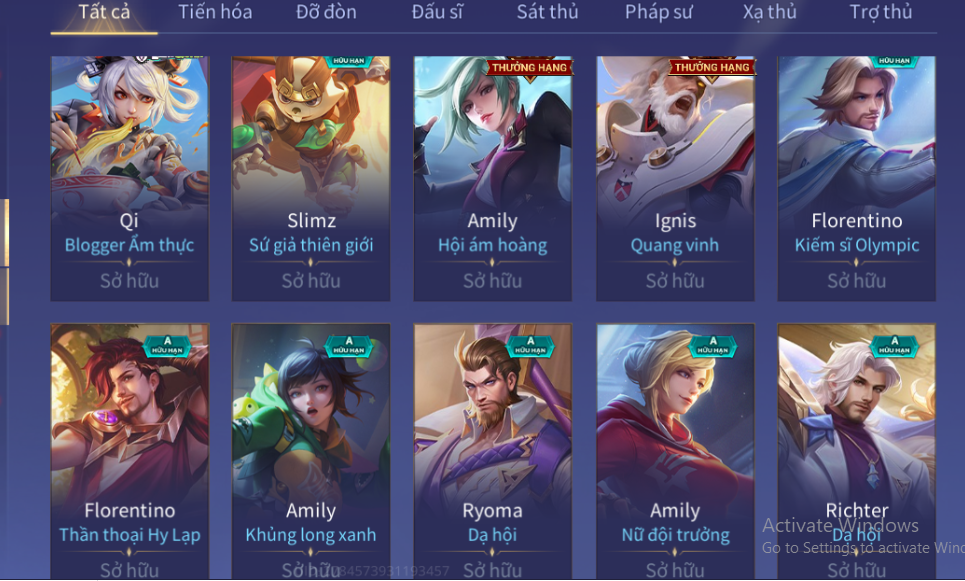Select Ryoma Dạ hội skin card
This screenshot has width=965, height=581.
point(492,451)
